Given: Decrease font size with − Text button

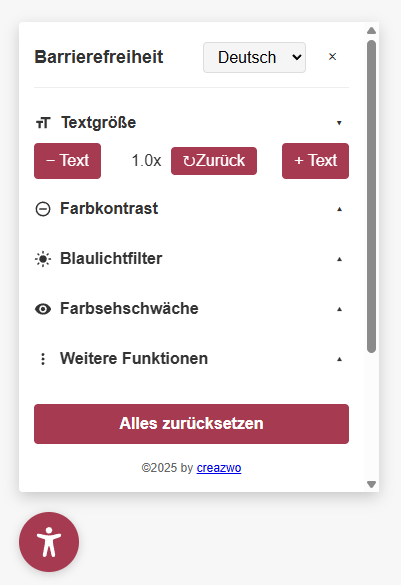Looking at the screenshot, I should [x=68, y=161].
